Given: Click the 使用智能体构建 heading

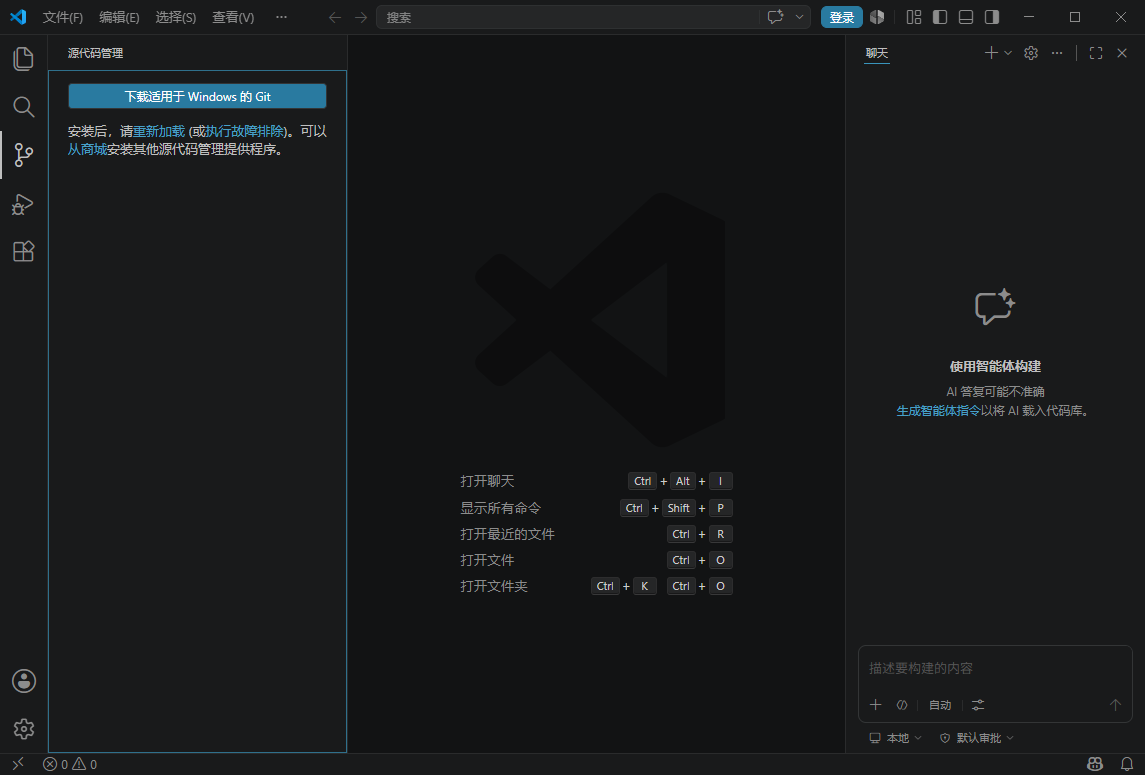Looking at the screenshot, I should [995, 366].
